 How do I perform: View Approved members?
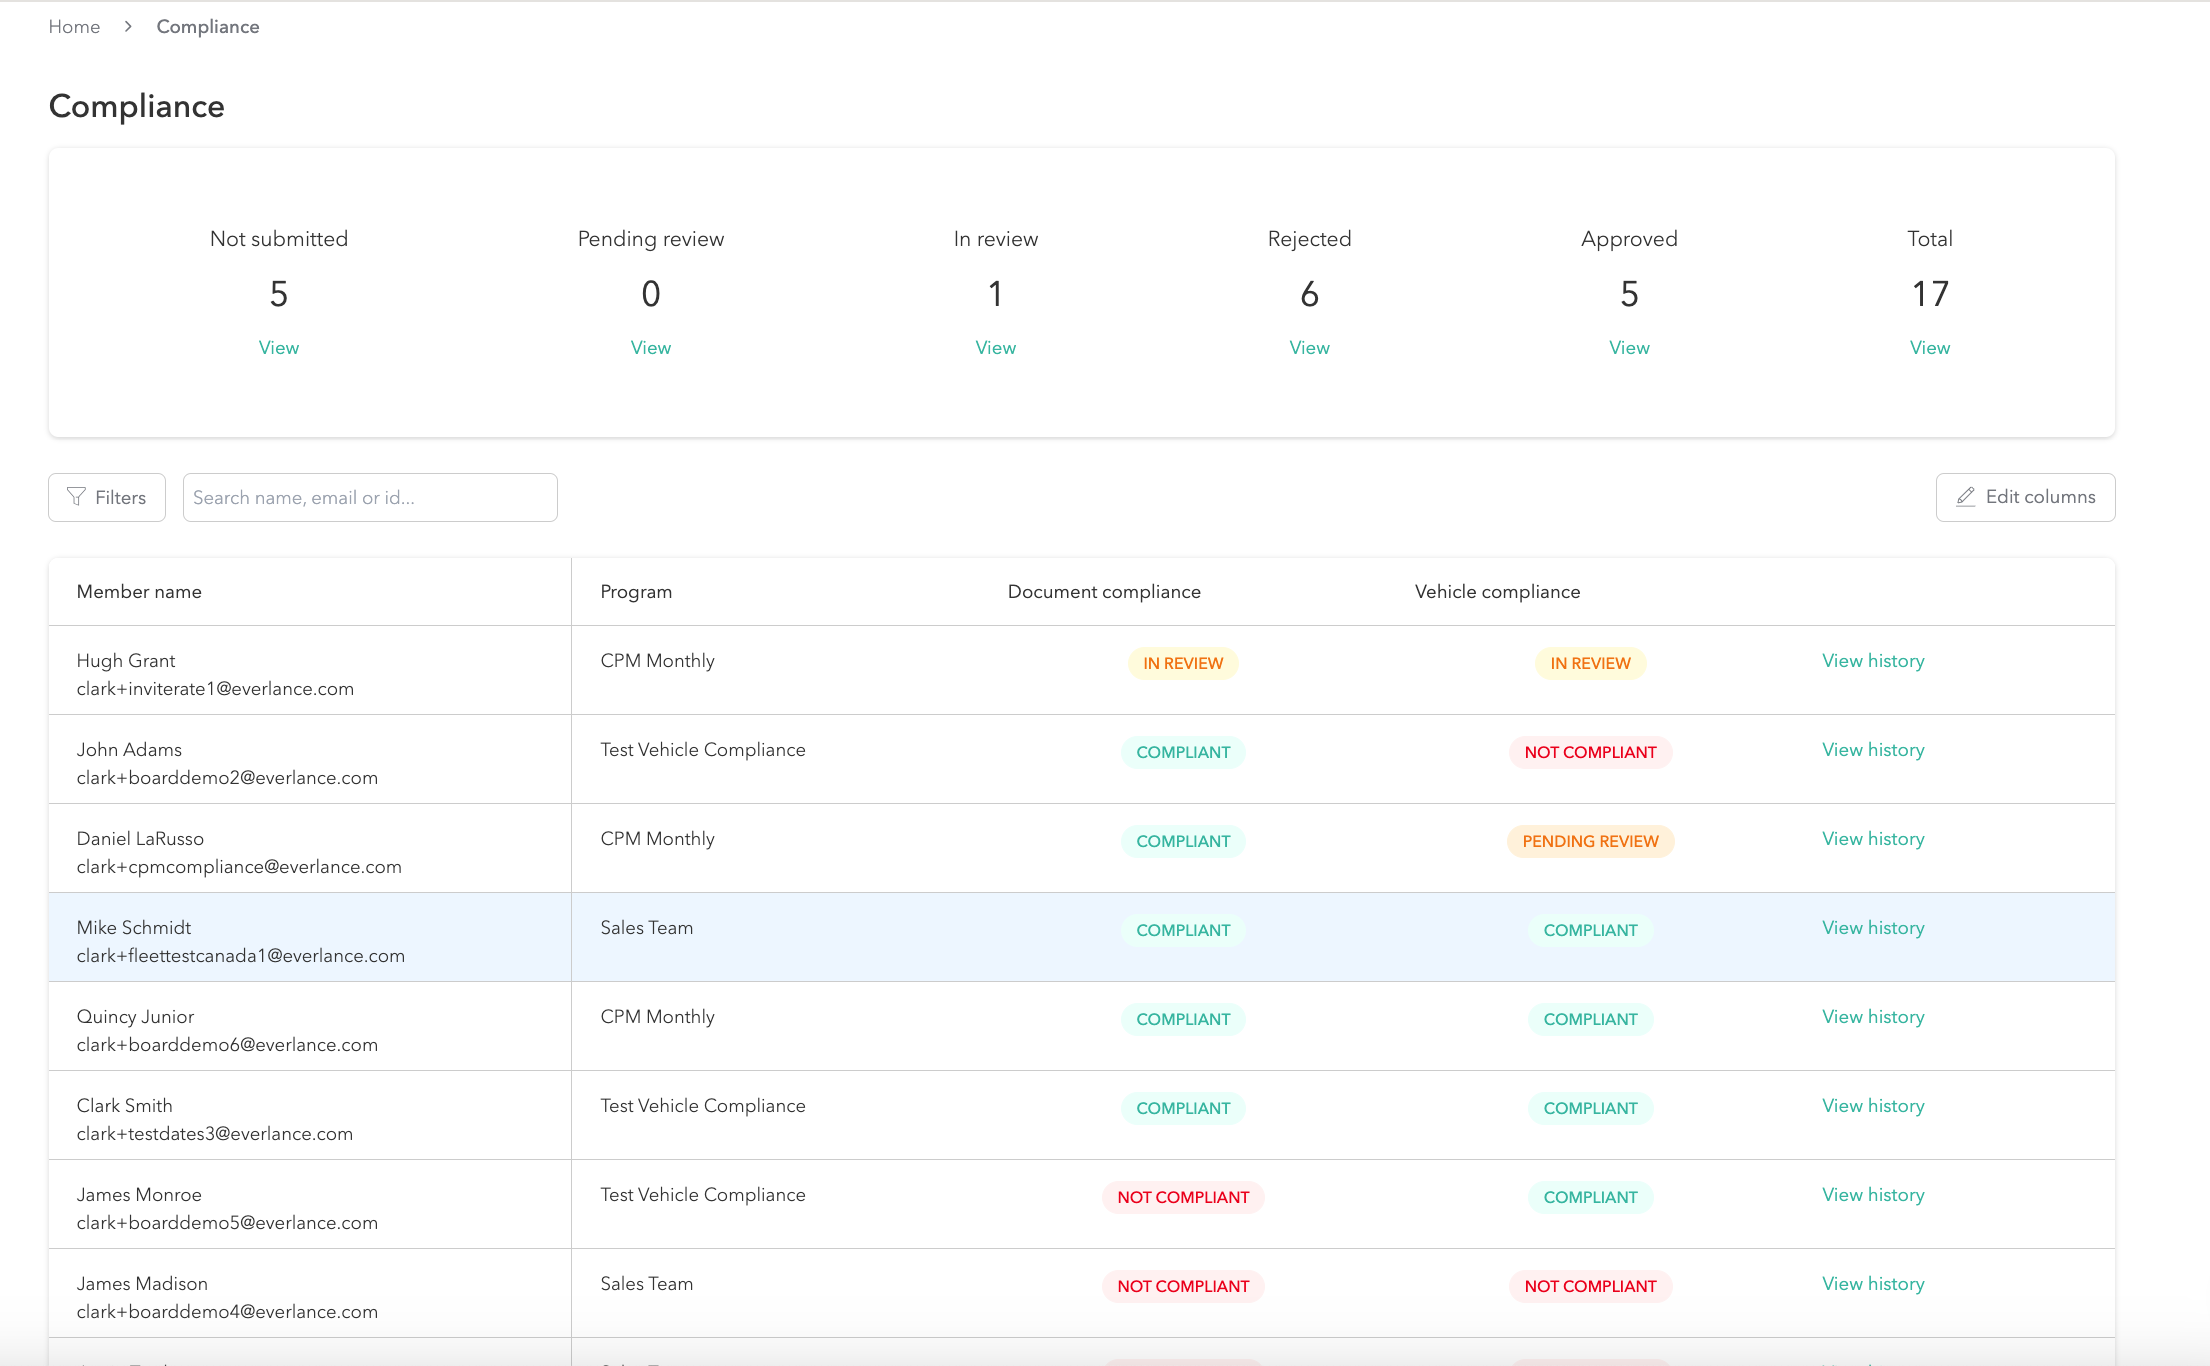coord(1629,348)
